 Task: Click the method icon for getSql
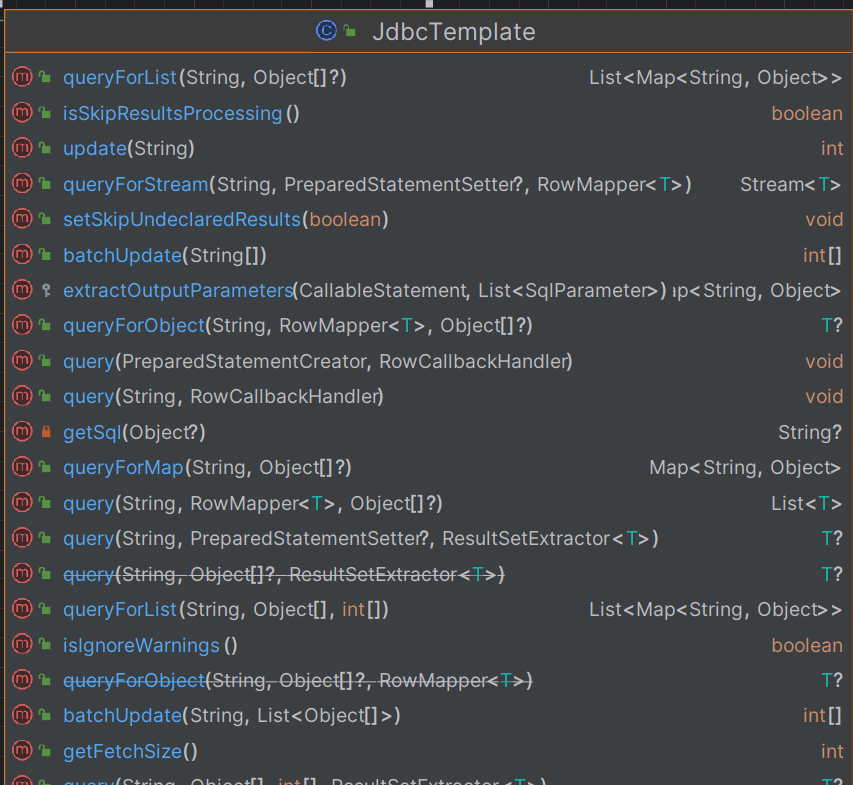click(22, 432)
